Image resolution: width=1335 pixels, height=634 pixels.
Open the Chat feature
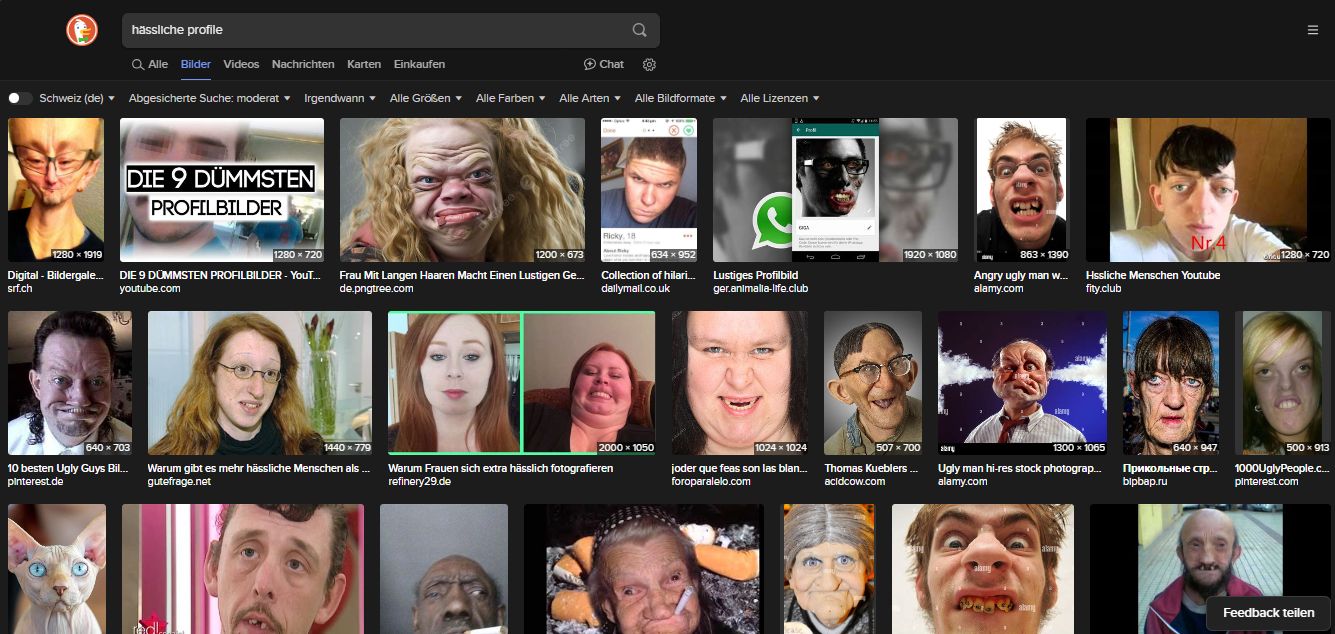click(x=604, y=64)
